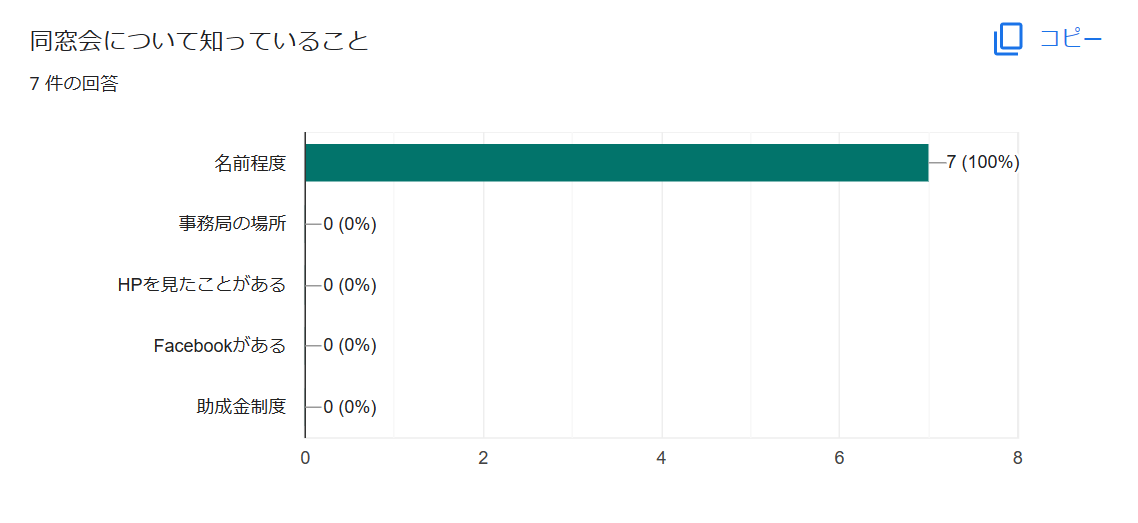Click the x-axis tick label 0
The image size is (1138, 523).
click(306, 458)
